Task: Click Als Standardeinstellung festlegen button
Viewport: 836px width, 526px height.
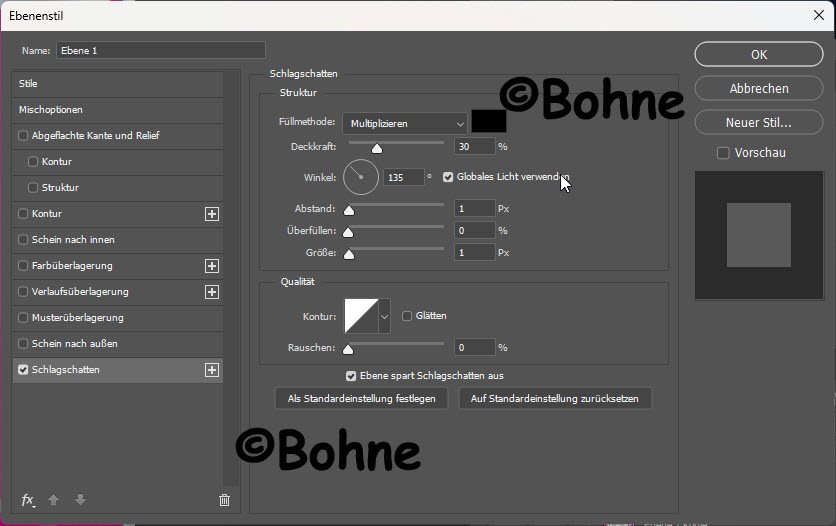Action: pyautogui.click(x=361, y=398)
